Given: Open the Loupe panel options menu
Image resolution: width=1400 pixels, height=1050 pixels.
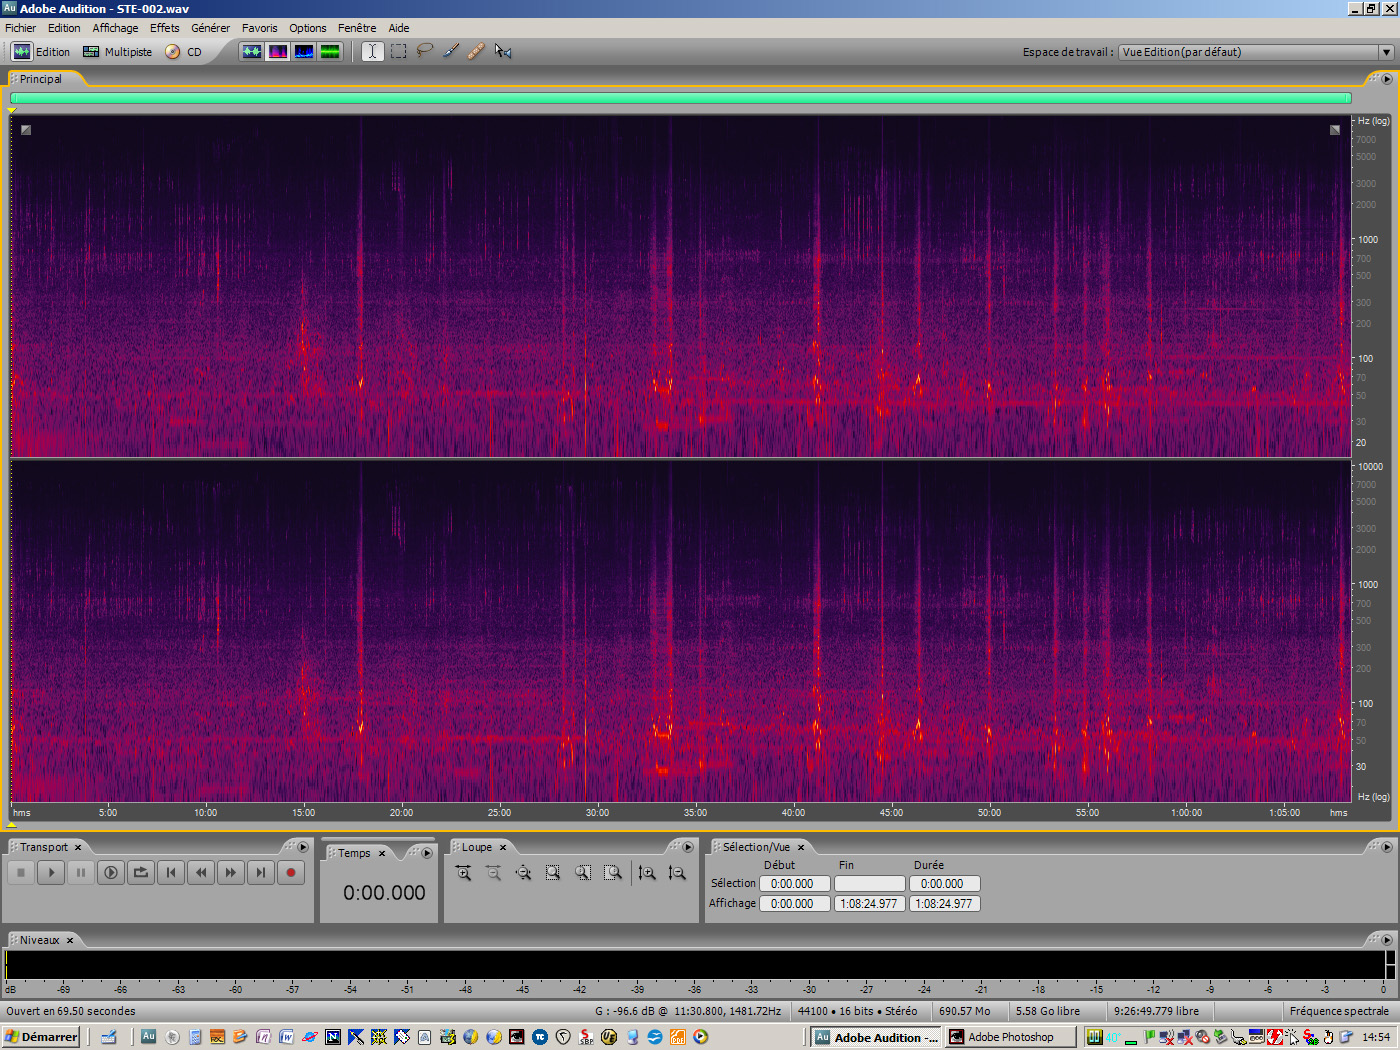Looking at the screenshot, I should (x=688, y=848).
